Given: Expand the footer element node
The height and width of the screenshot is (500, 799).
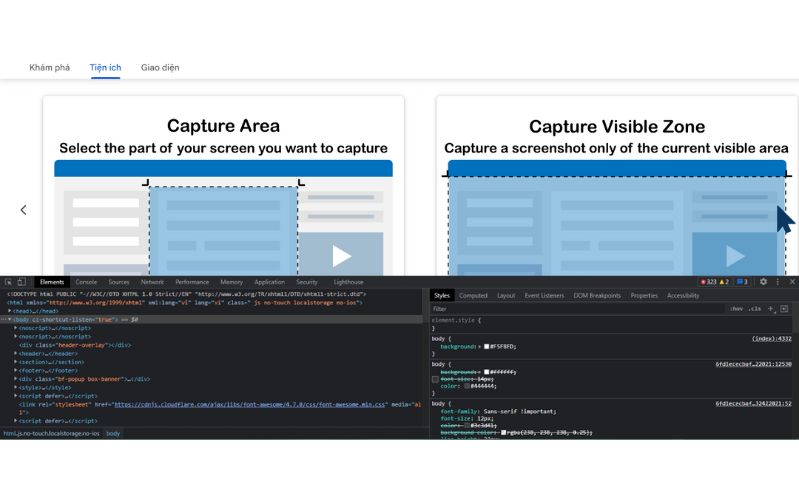Looking at the screenshot, I should (x=16, y=371).
